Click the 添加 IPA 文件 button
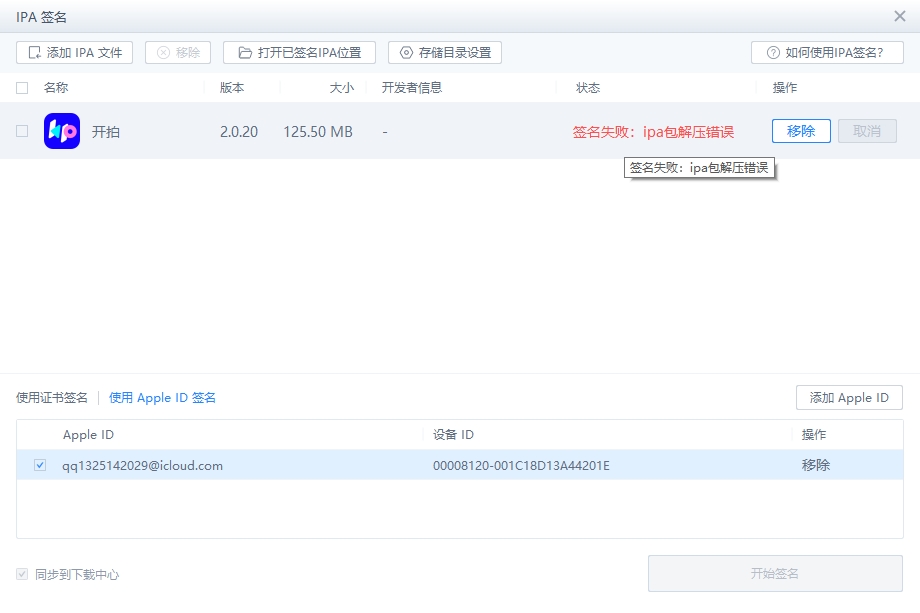The image size is (920, 613). click(x=74, y=53)
